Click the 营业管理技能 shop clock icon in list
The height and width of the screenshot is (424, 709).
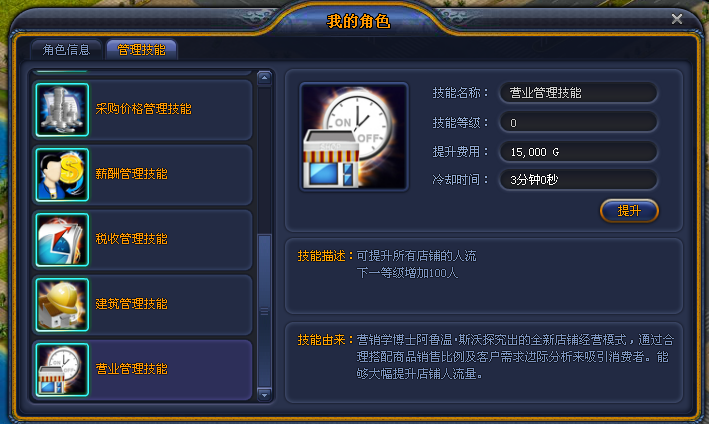point(62,370)
